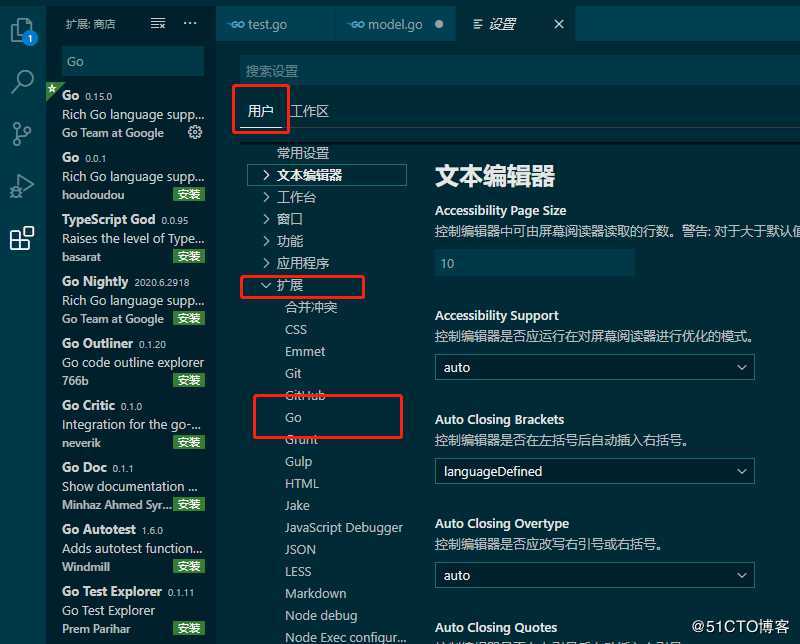800x644 pixels.
Task: Select the 工作区 workspace settings tab
Action: [309, 111]
